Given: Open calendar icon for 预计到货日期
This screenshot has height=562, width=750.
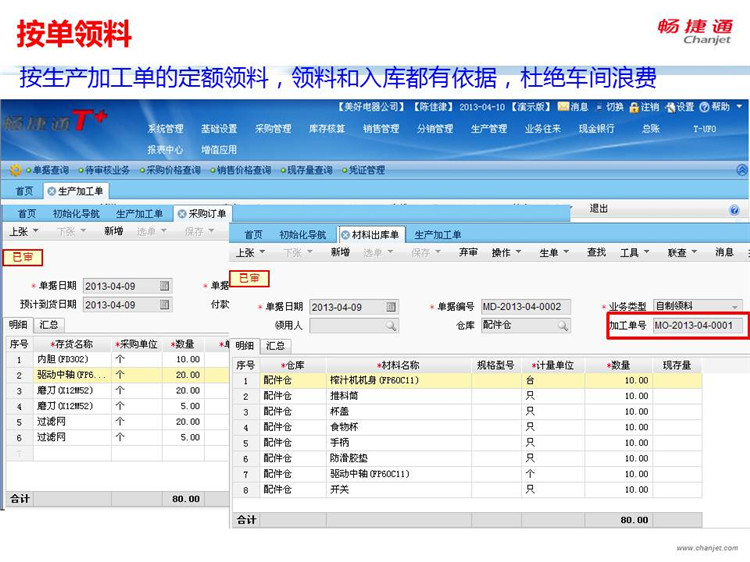Looking at the screenshot, I should pyautogui.click(x=165, y=305).
